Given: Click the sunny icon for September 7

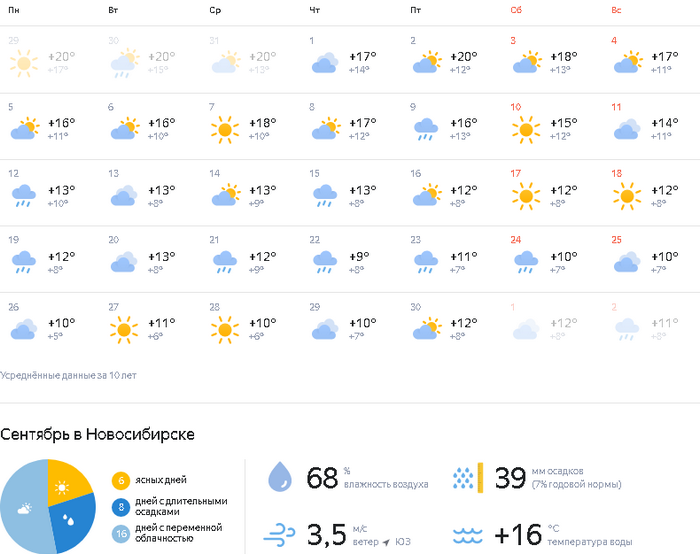Looking at the screenshot, I should click(225, 129).
